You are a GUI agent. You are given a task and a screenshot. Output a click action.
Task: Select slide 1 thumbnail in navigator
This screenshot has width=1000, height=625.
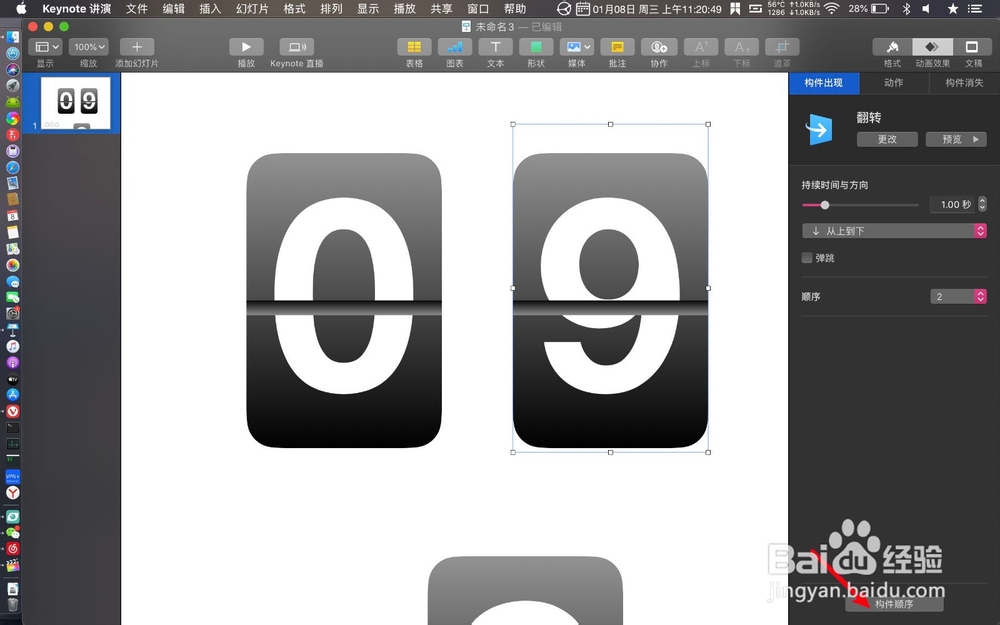76,103
